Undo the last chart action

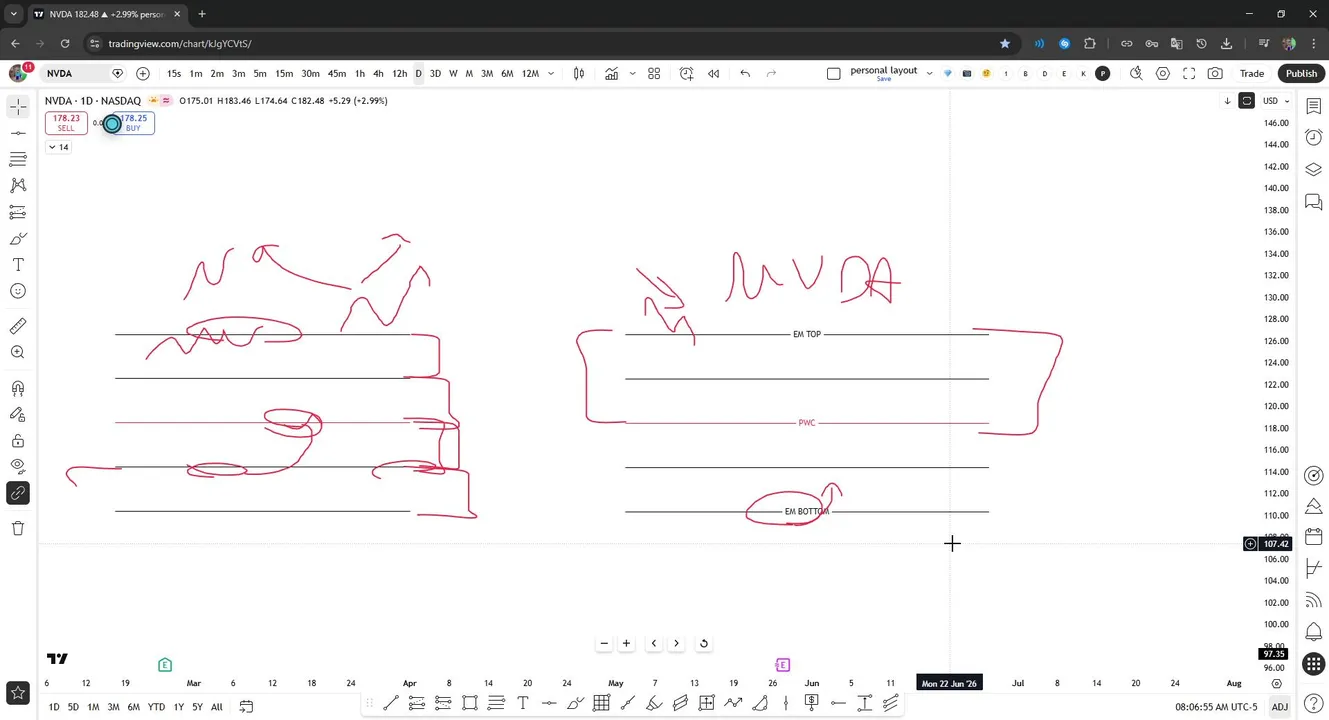745,73
